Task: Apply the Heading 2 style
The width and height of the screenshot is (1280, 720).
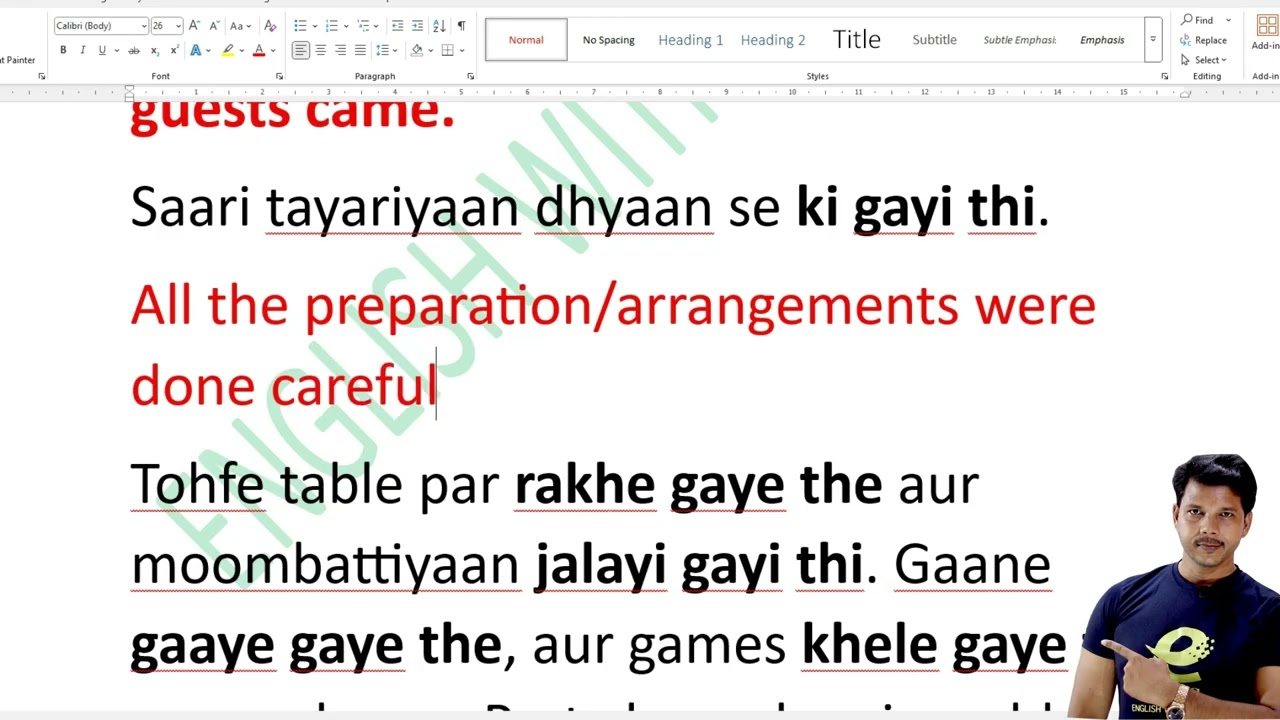Action: [x=773, y=40]
